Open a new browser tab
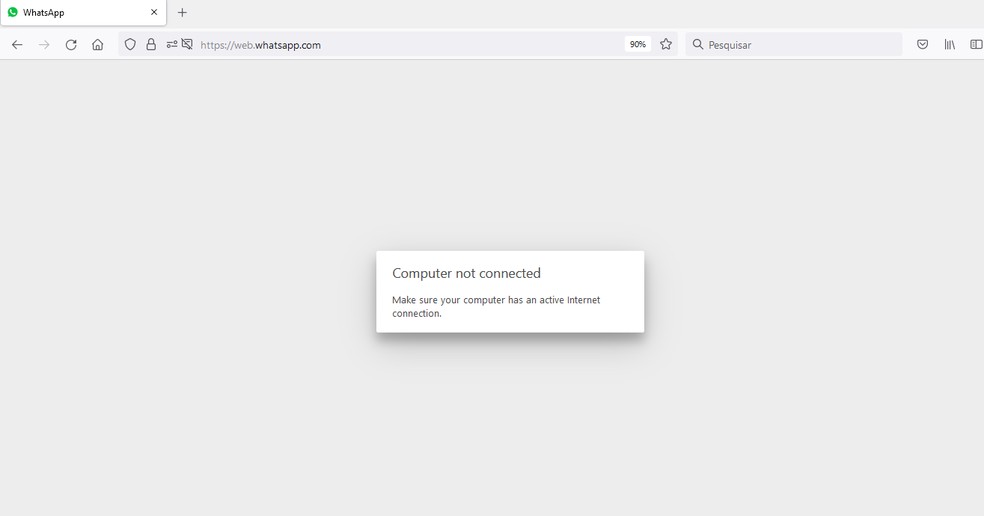The height and width of the screenshot is (516, 984). click(x=182, y=13)
